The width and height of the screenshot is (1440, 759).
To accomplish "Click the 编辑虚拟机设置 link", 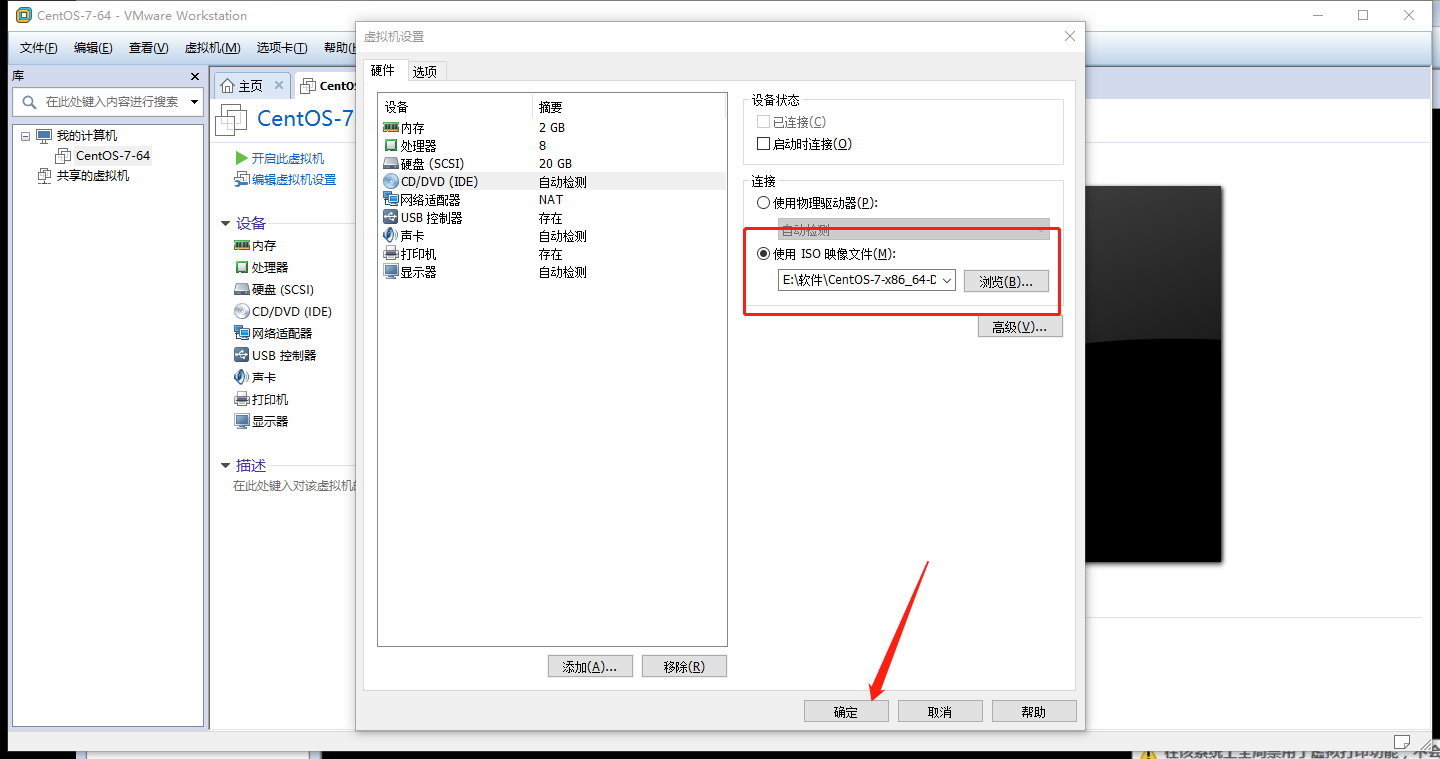I will pos(294,179).
